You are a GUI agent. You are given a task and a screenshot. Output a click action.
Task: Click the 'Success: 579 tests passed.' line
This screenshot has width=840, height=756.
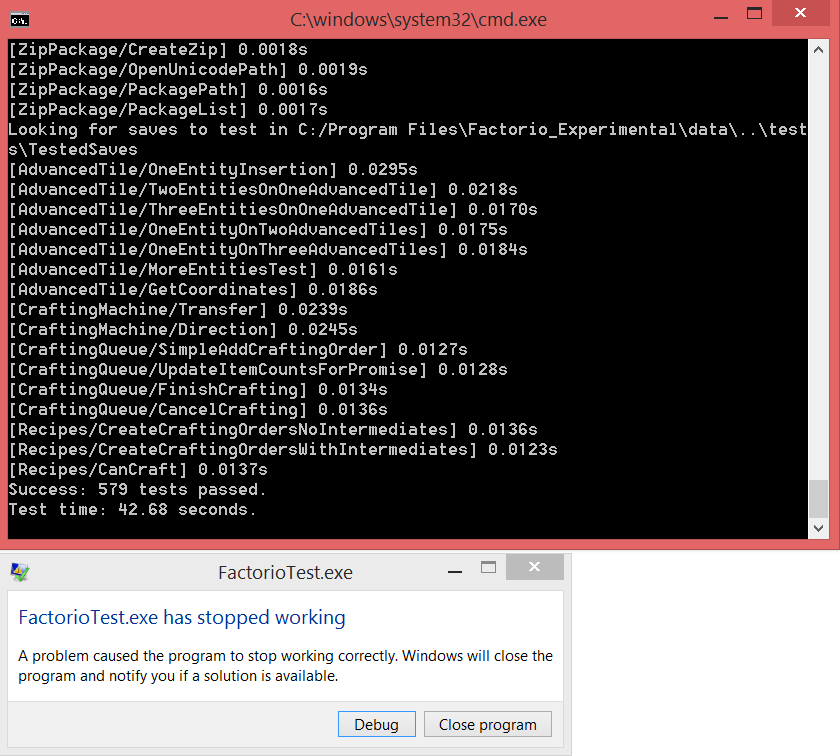coord(137,489)
